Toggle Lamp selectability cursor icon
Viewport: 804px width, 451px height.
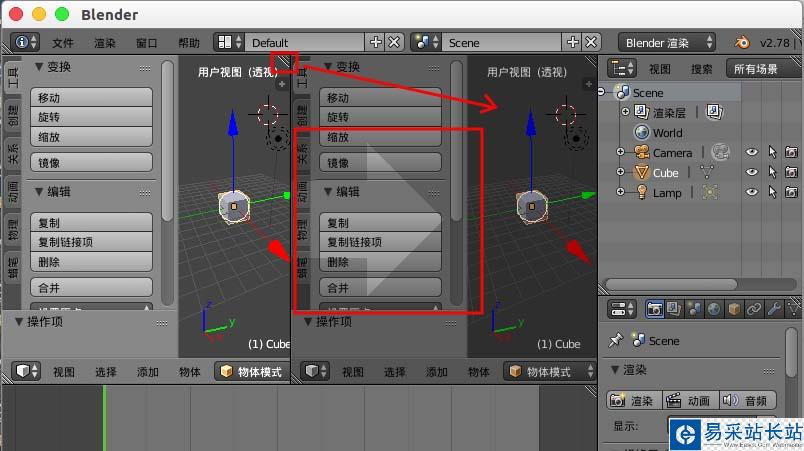click(x=772, y=192)
